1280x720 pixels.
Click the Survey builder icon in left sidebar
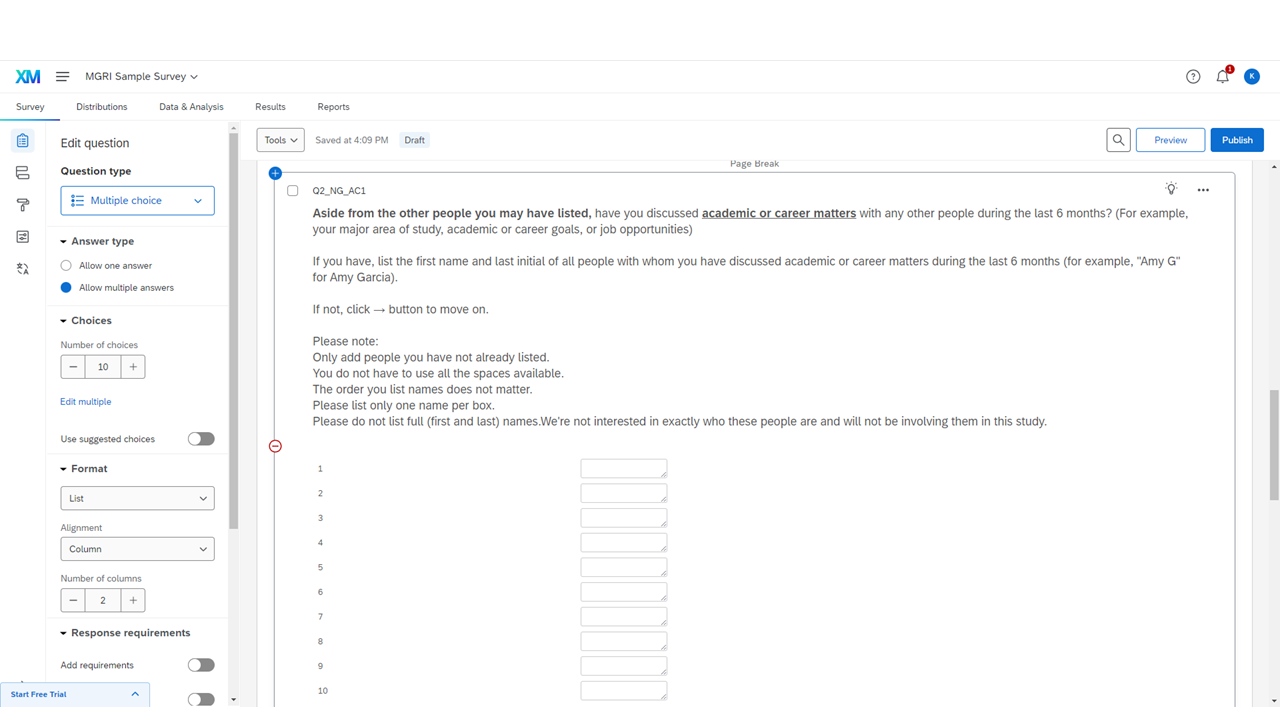pyautogui.click(x=22, y=141)
